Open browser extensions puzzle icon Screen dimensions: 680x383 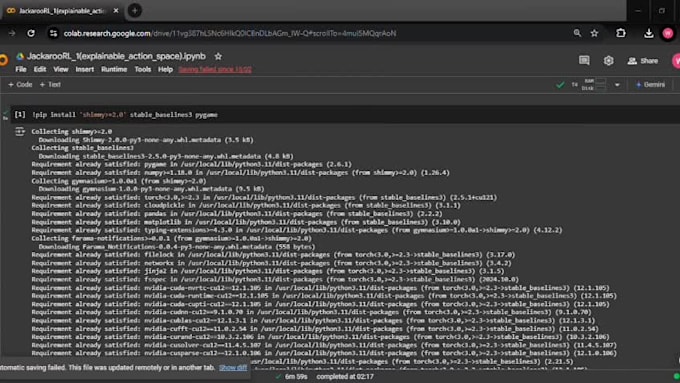[x=621, y=33]
